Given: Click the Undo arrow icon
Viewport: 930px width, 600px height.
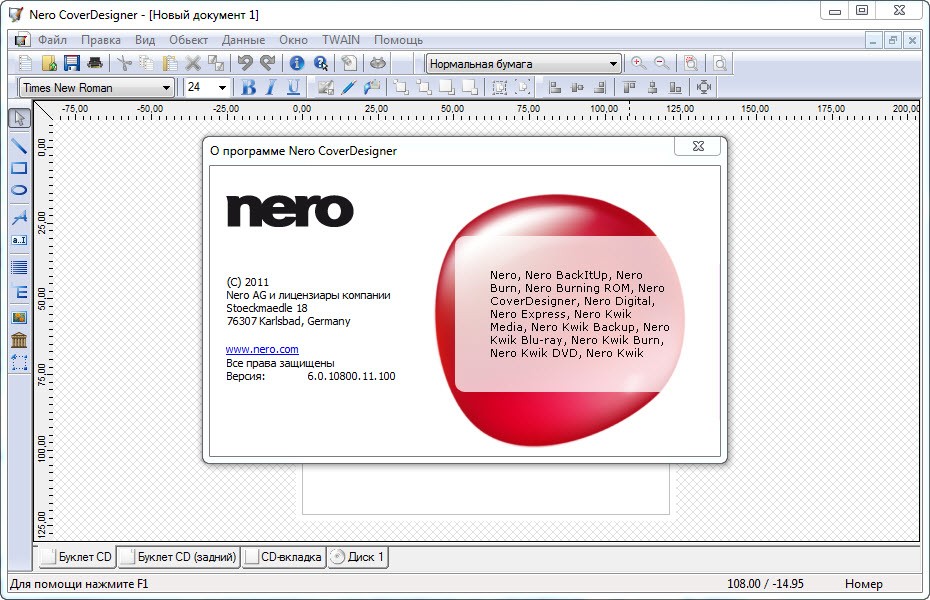Looking at the screenshot, I should 245,63.
